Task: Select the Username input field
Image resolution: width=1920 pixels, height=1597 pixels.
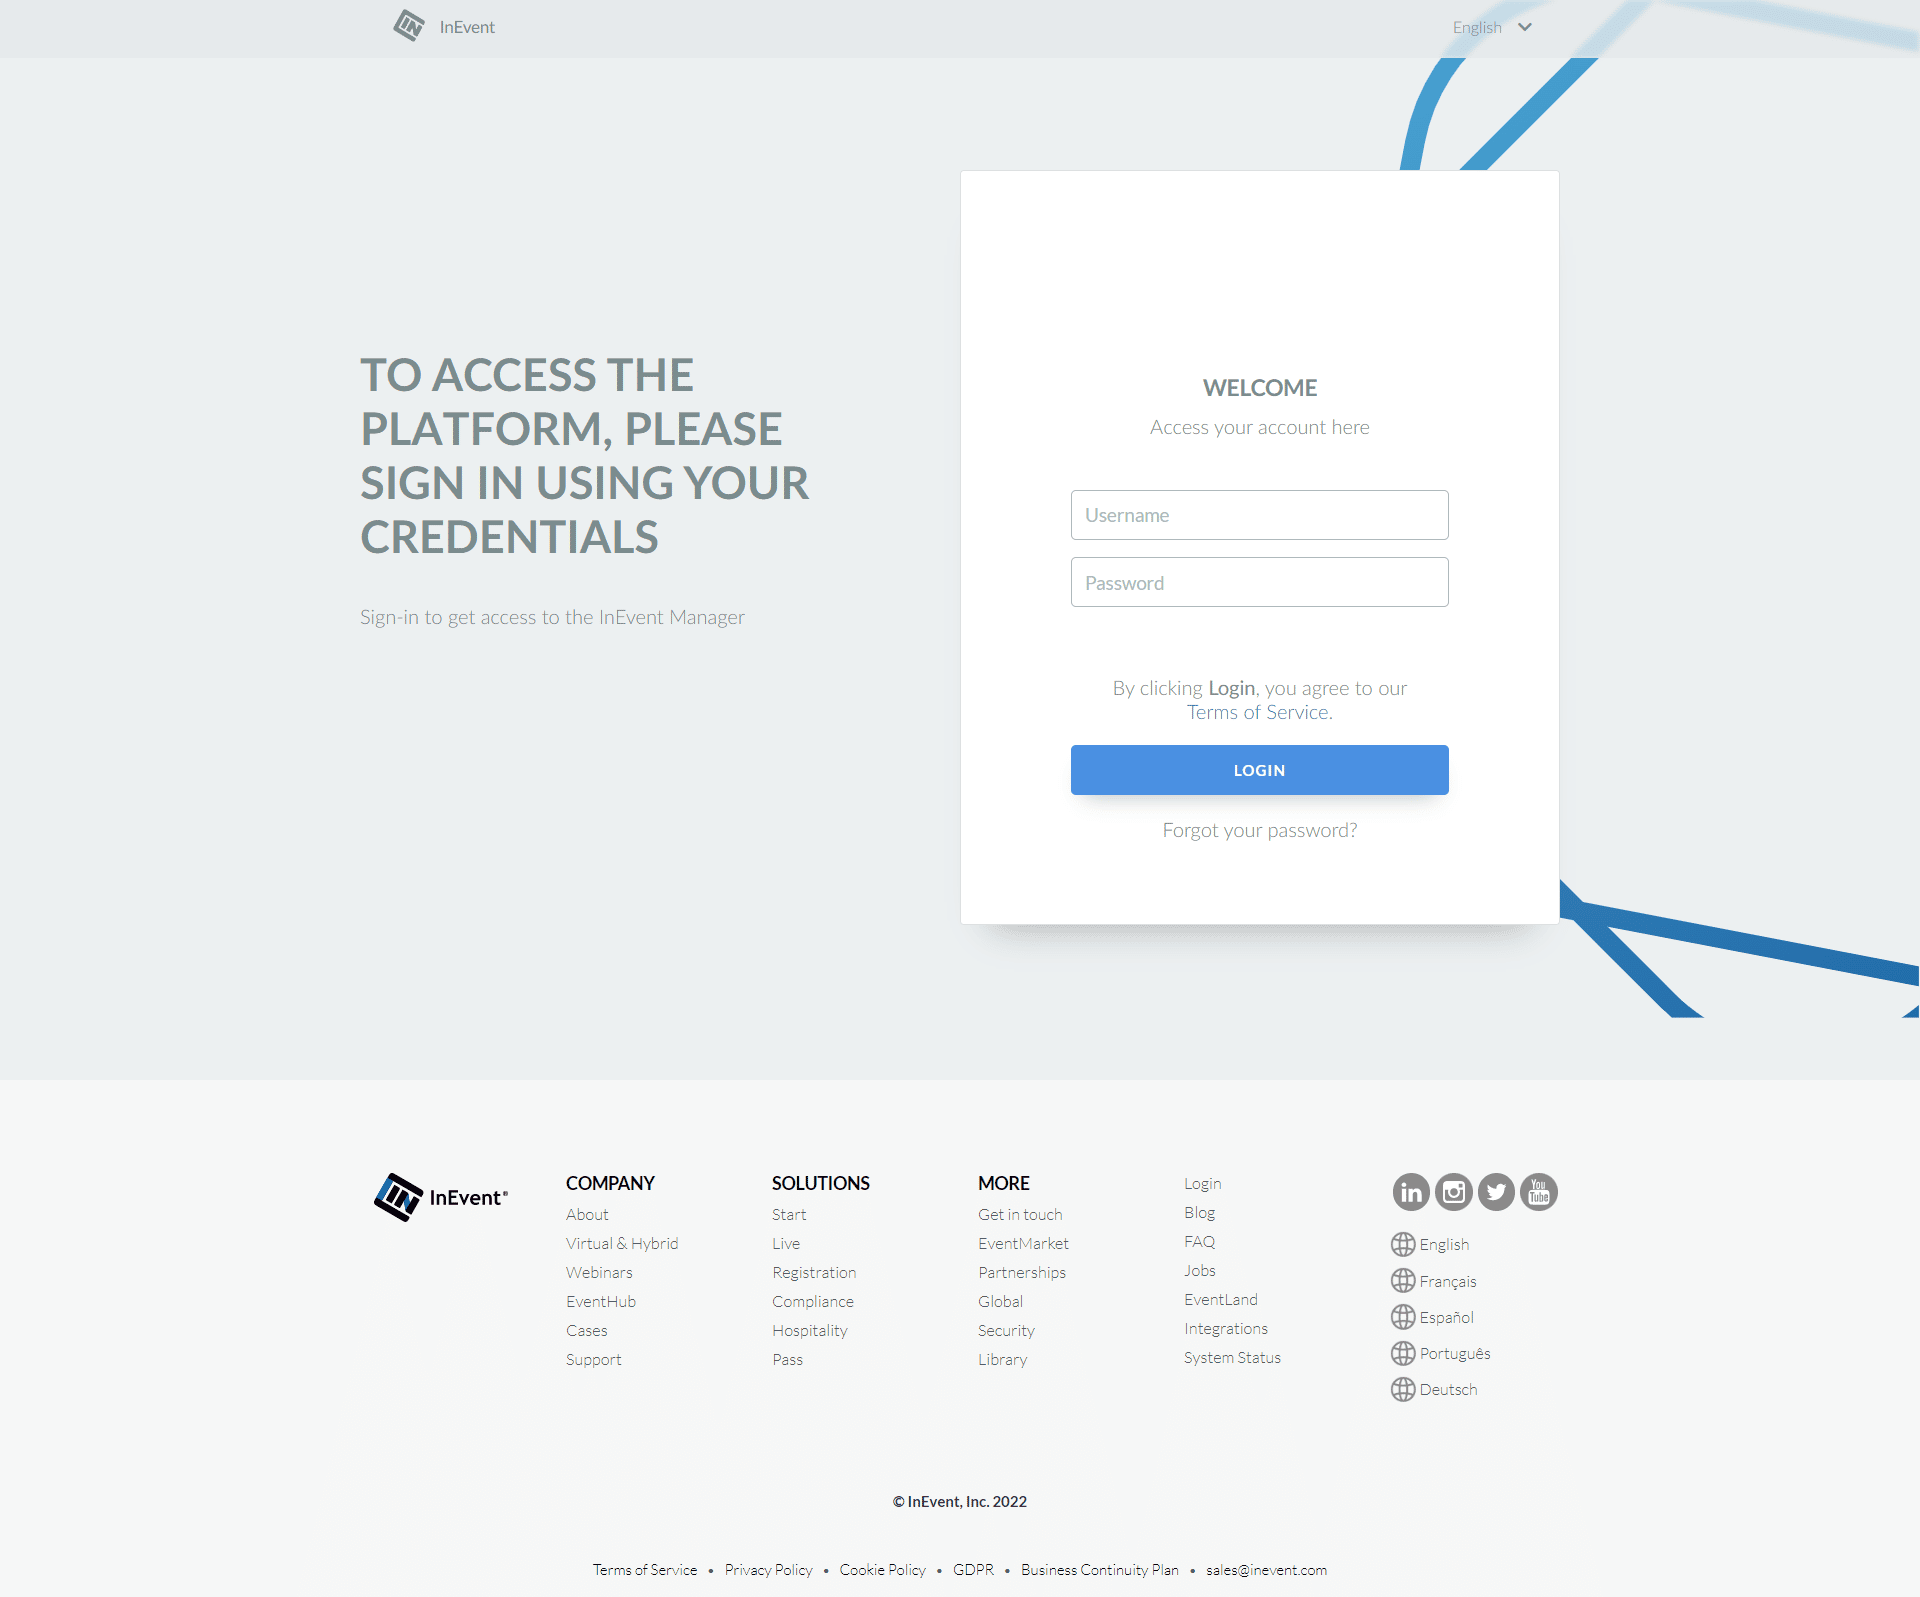Action: point(1260,514)
